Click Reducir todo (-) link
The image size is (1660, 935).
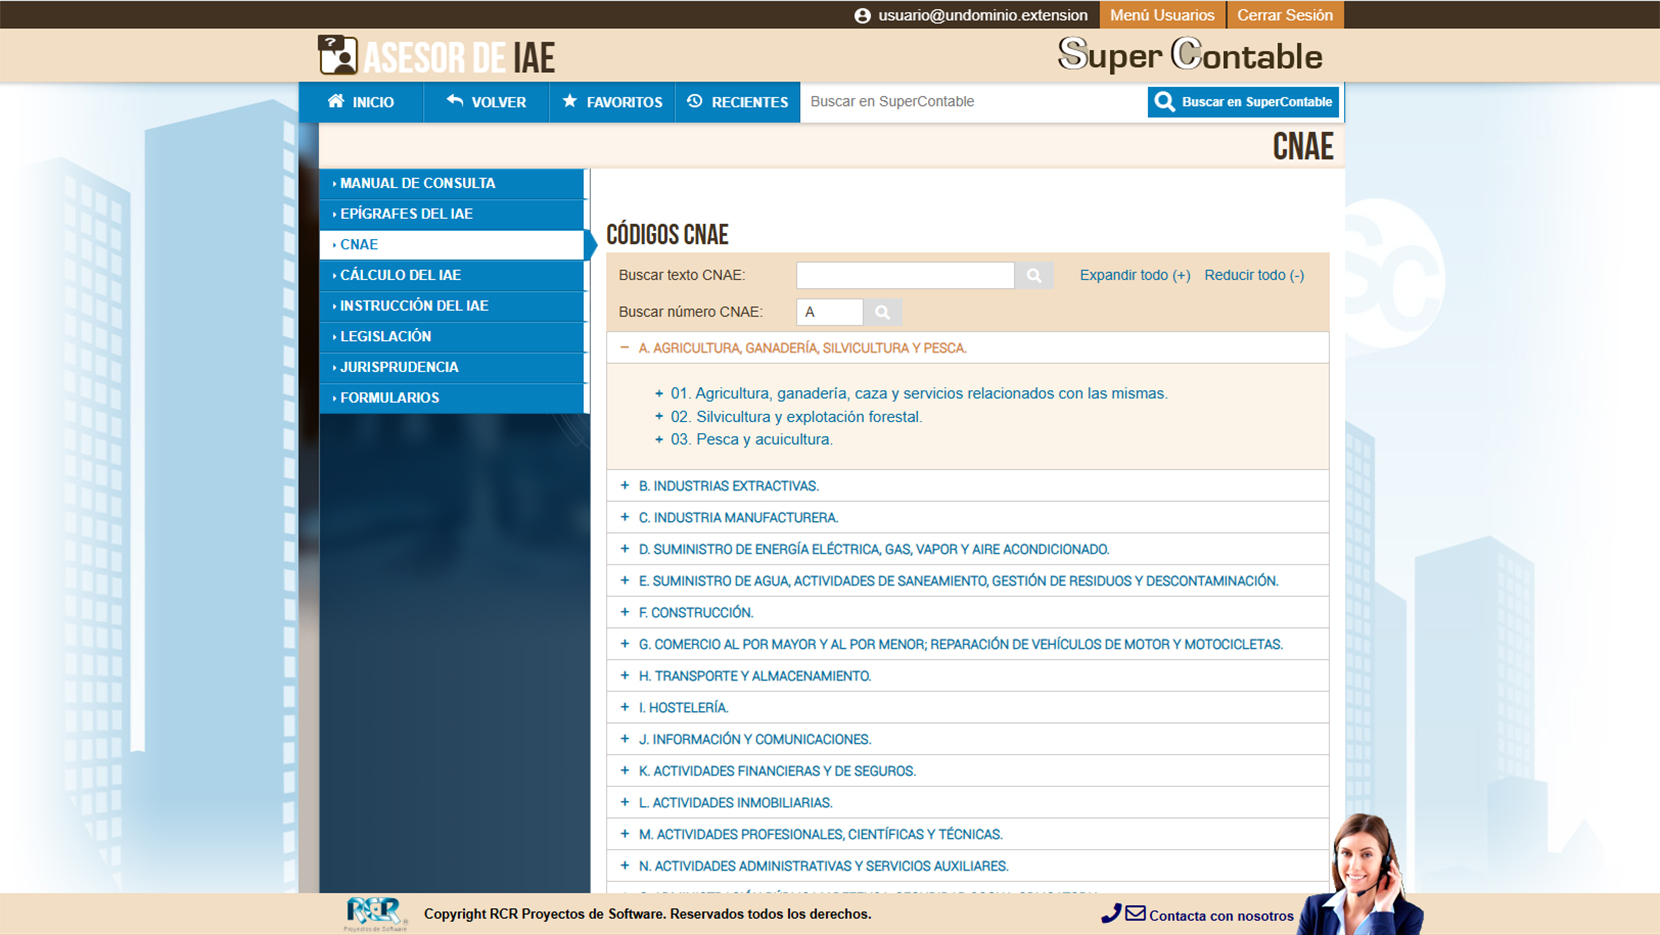click(x=1254, y=275)
